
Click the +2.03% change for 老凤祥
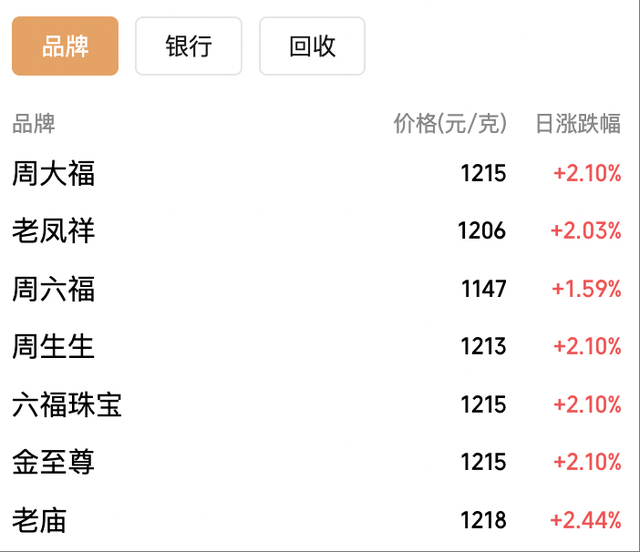[586, 232]
